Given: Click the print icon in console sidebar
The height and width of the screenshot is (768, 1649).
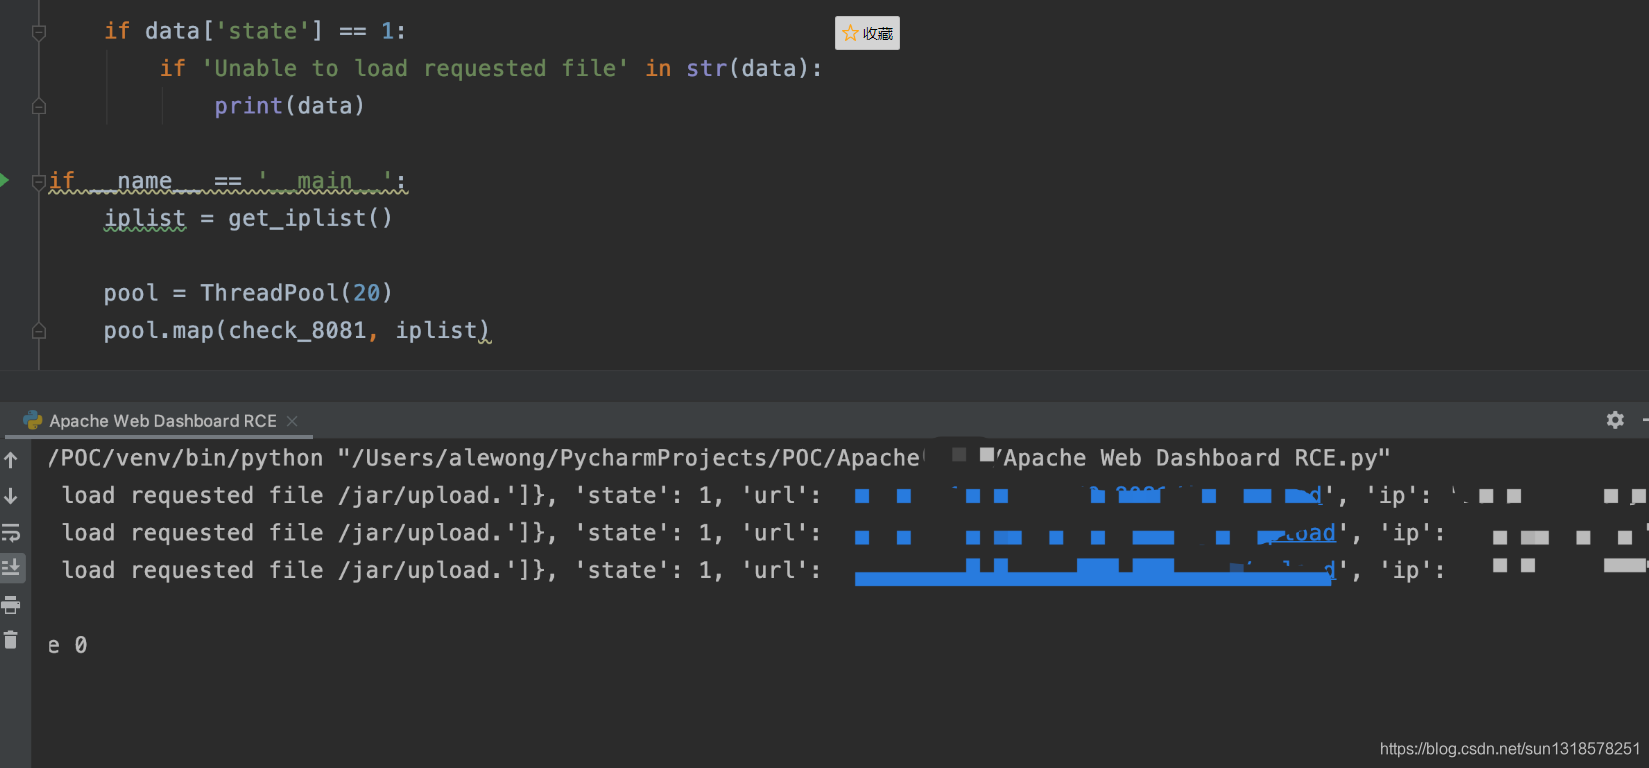Looking at the screenshot, I should pos(11,604).
